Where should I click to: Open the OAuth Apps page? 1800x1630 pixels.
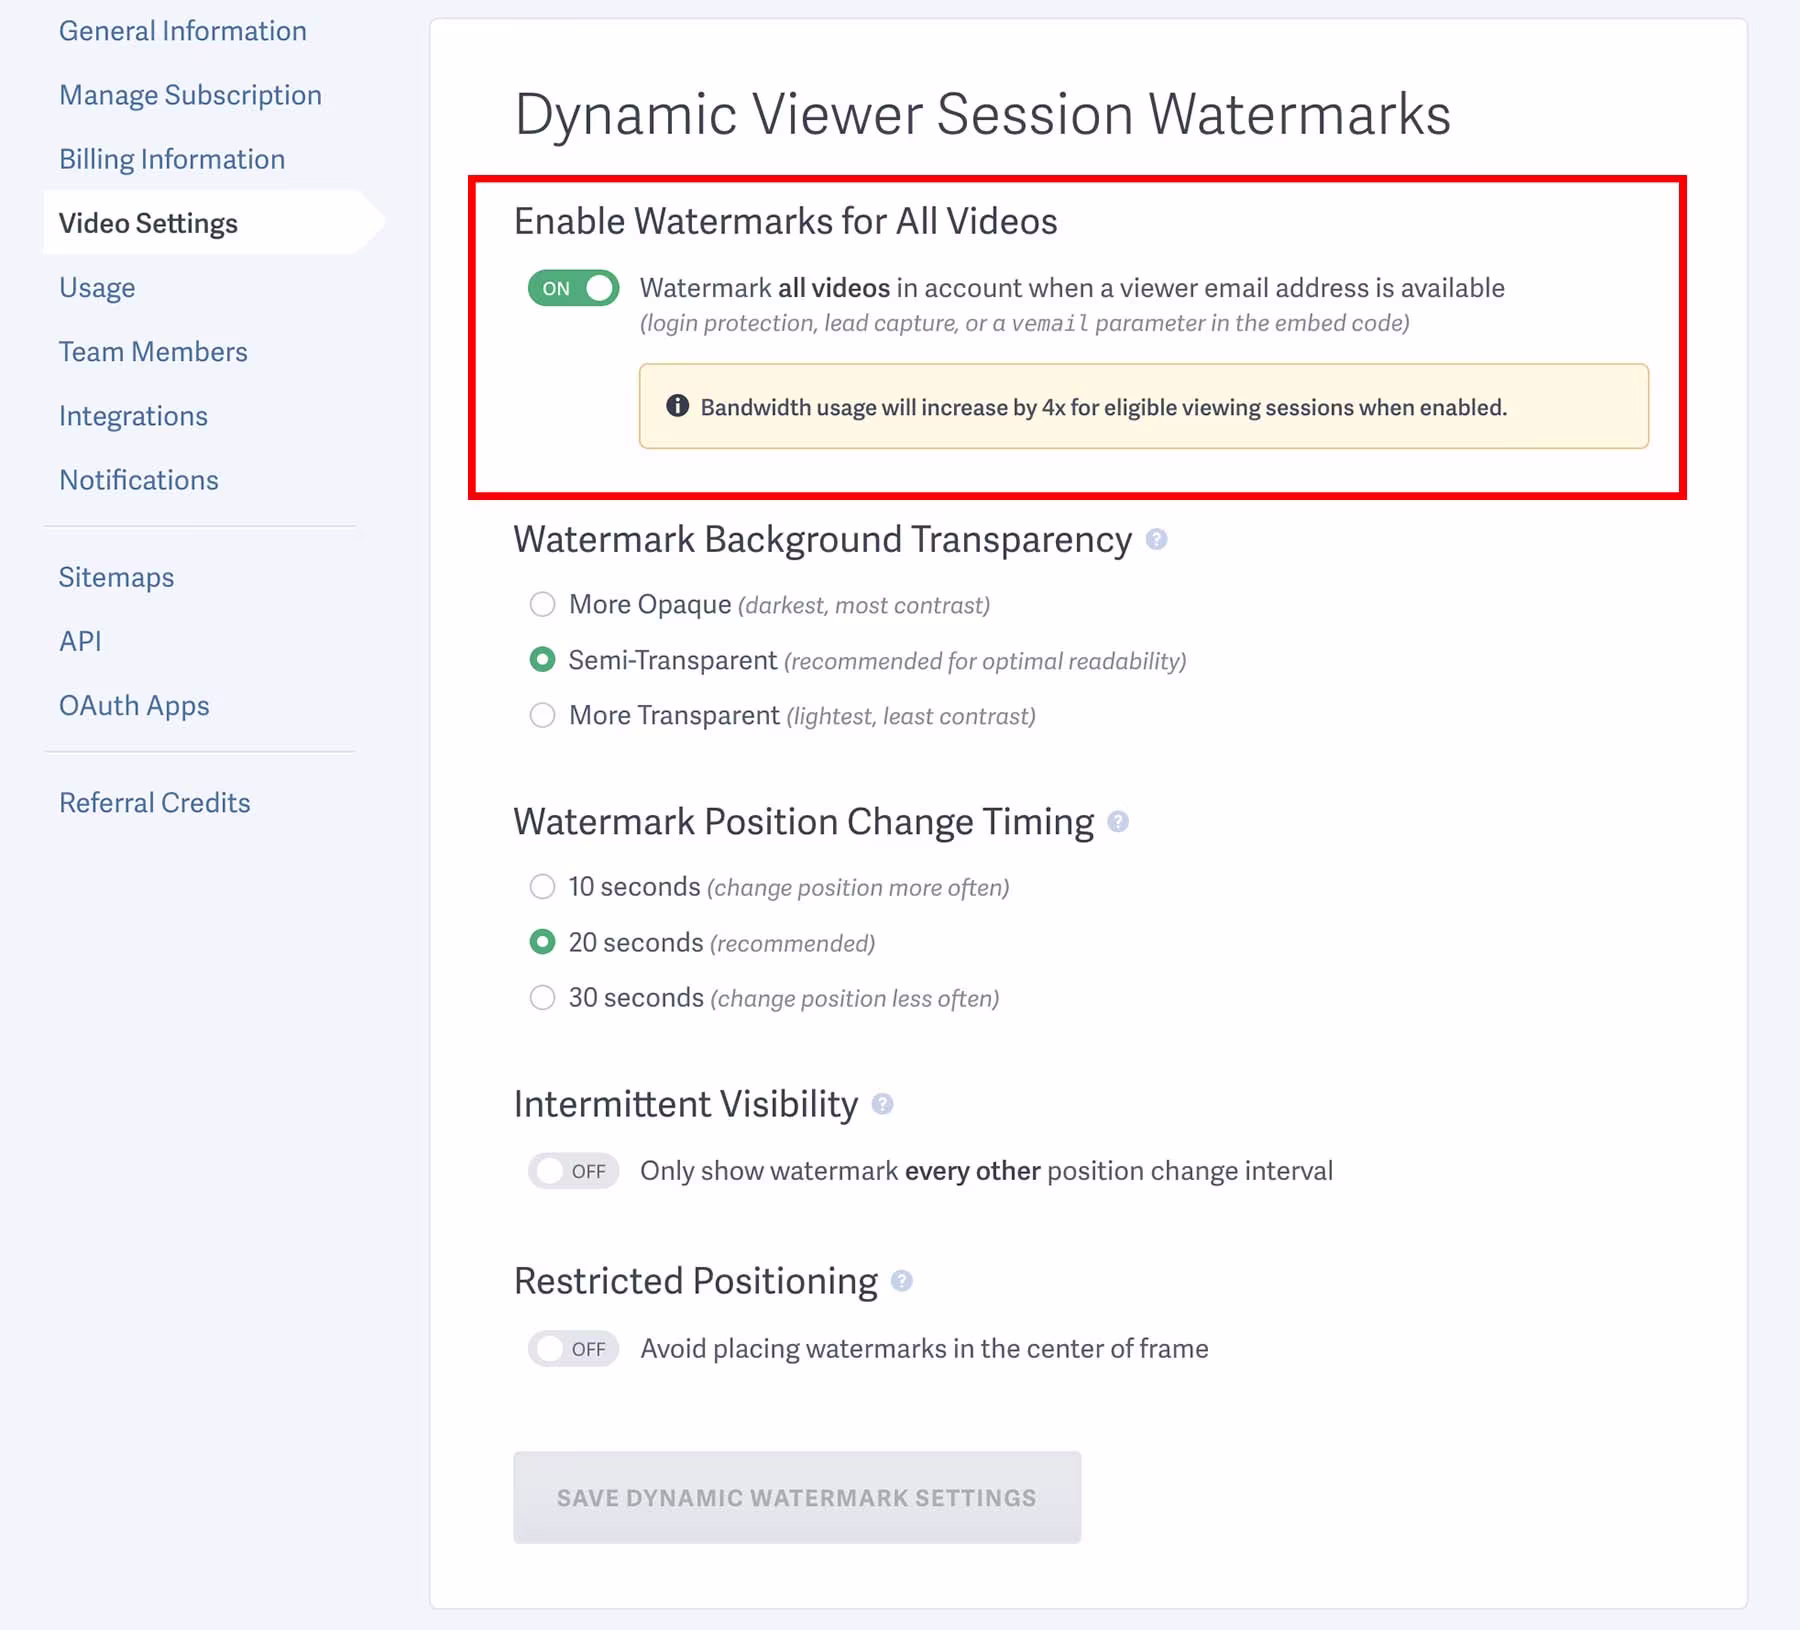pyautogui.click(x=134, y=706)
